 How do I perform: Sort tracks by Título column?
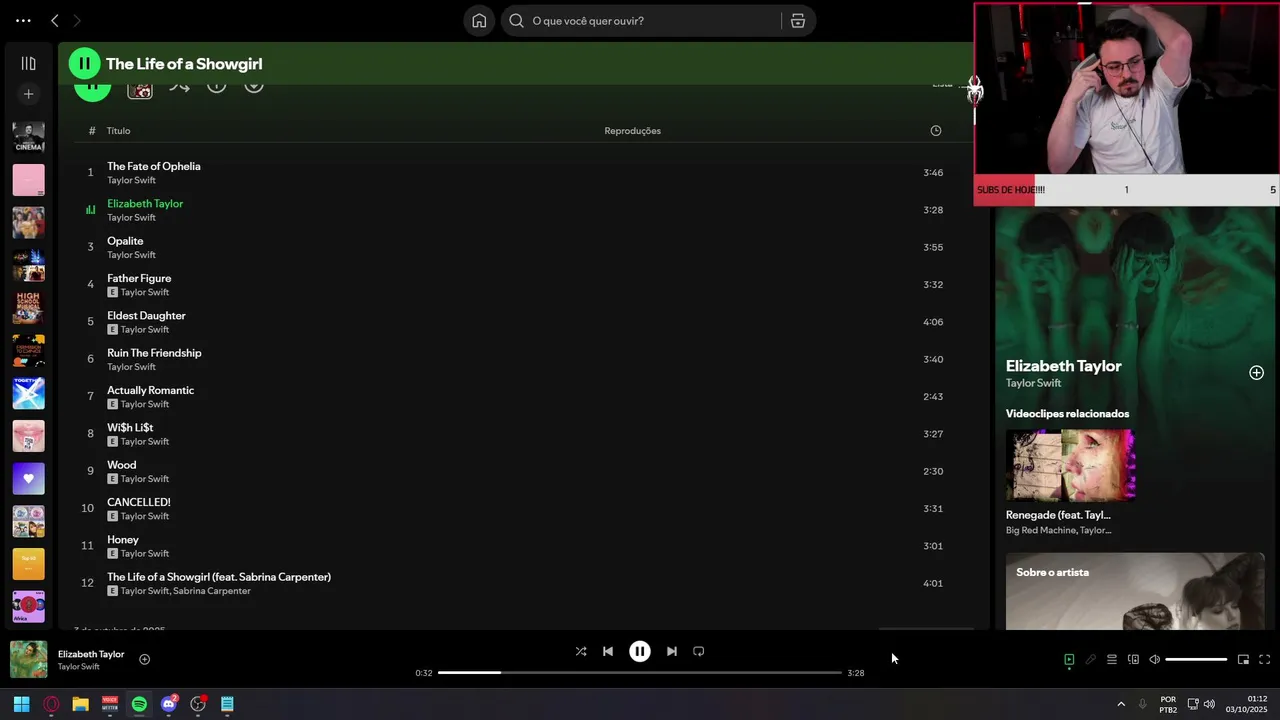[x=119, y=131]
